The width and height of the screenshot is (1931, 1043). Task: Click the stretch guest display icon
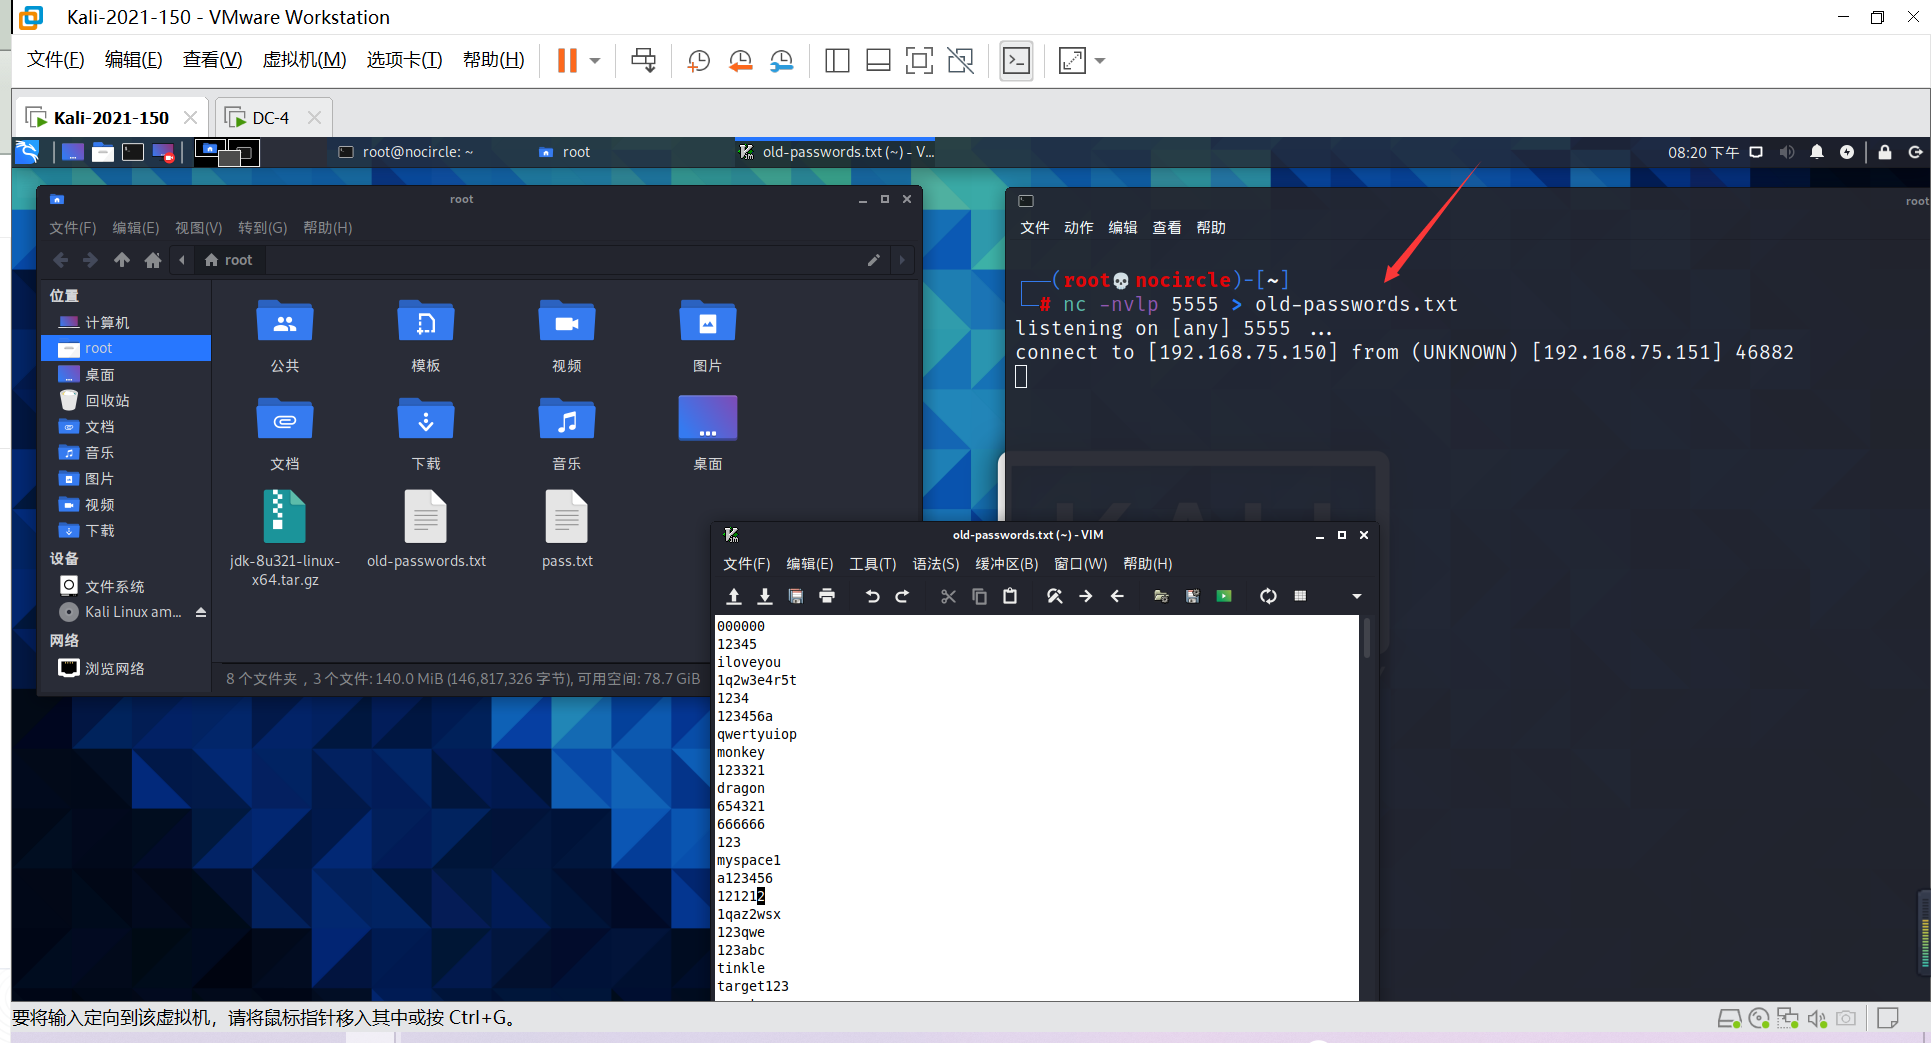coord(1072,61)
